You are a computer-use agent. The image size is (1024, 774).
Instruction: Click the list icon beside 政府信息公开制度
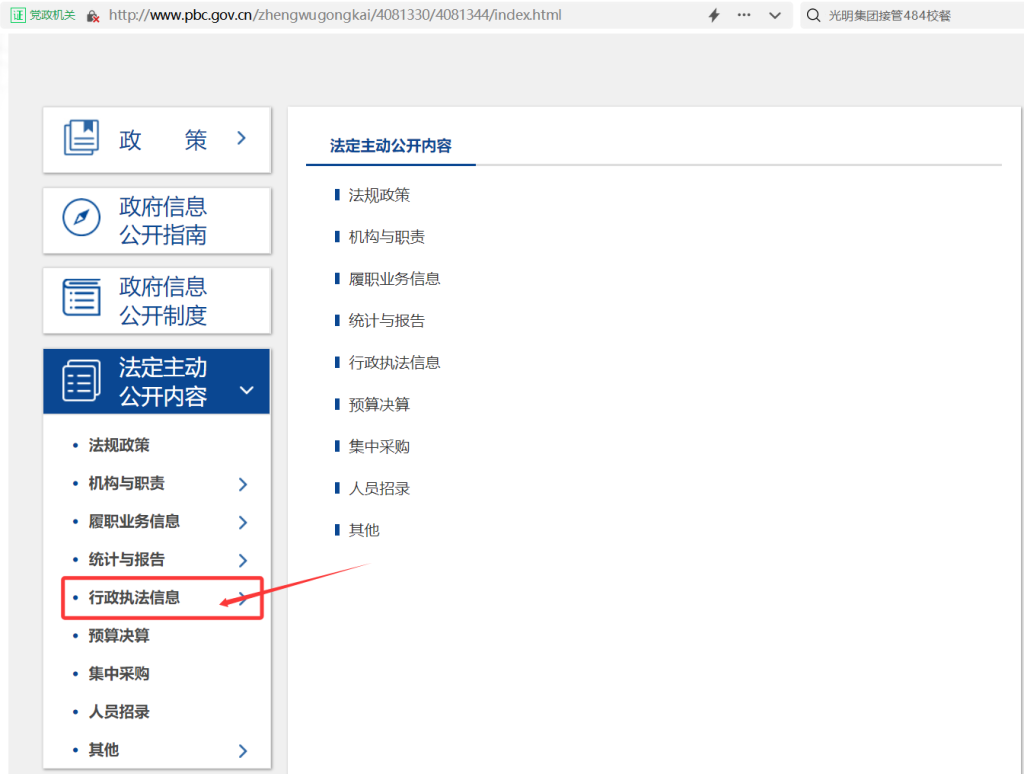[81, 298]
